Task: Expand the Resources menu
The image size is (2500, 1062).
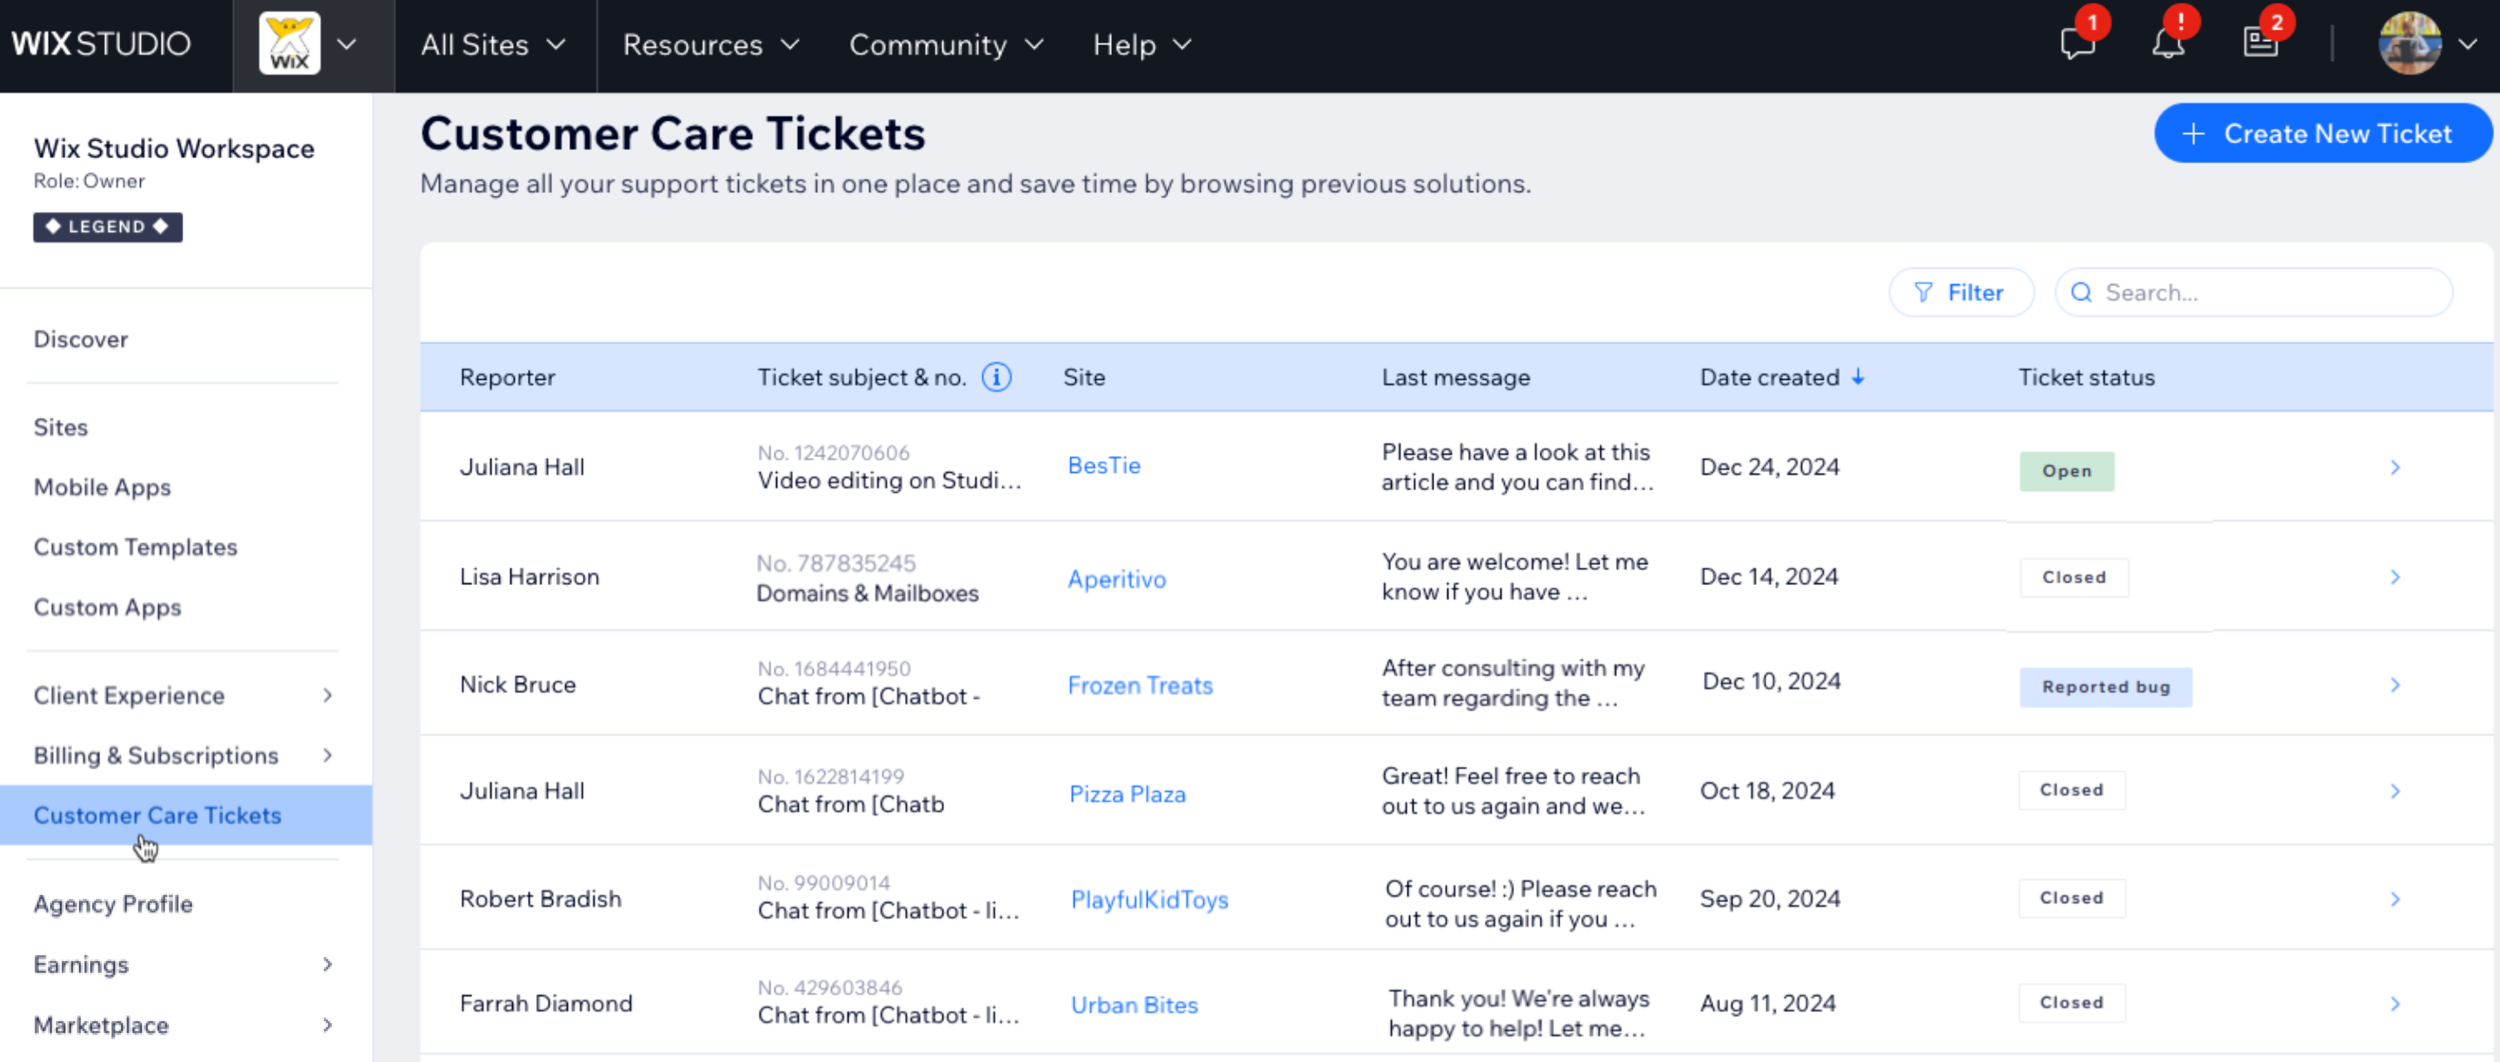Action: tap(711, 45)
